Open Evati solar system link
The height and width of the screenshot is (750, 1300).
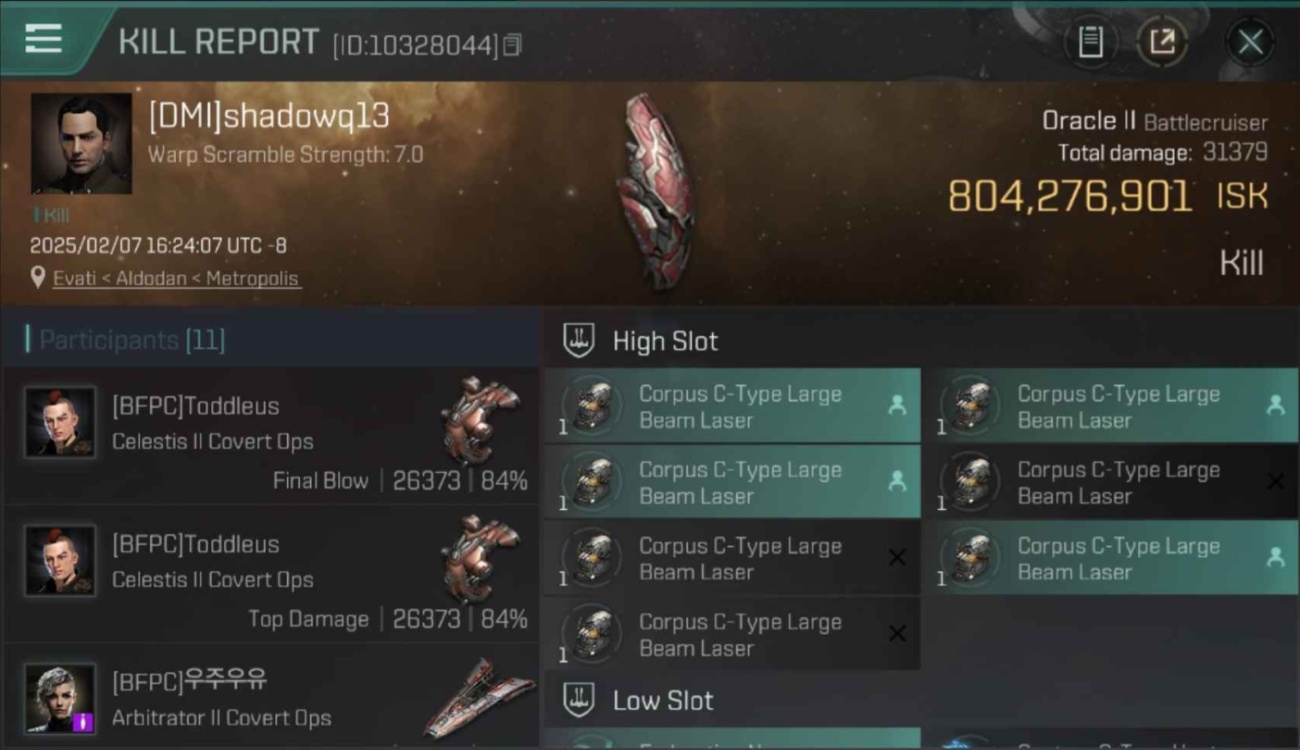click(74, 279)
